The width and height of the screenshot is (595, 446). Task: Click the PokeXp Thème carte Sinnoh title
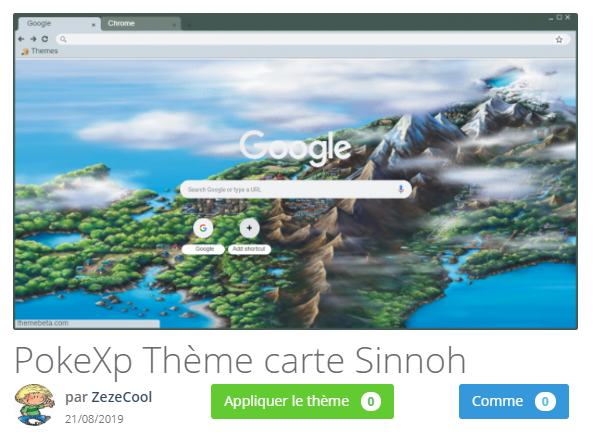pyautogui.click(x=240, y=361)
